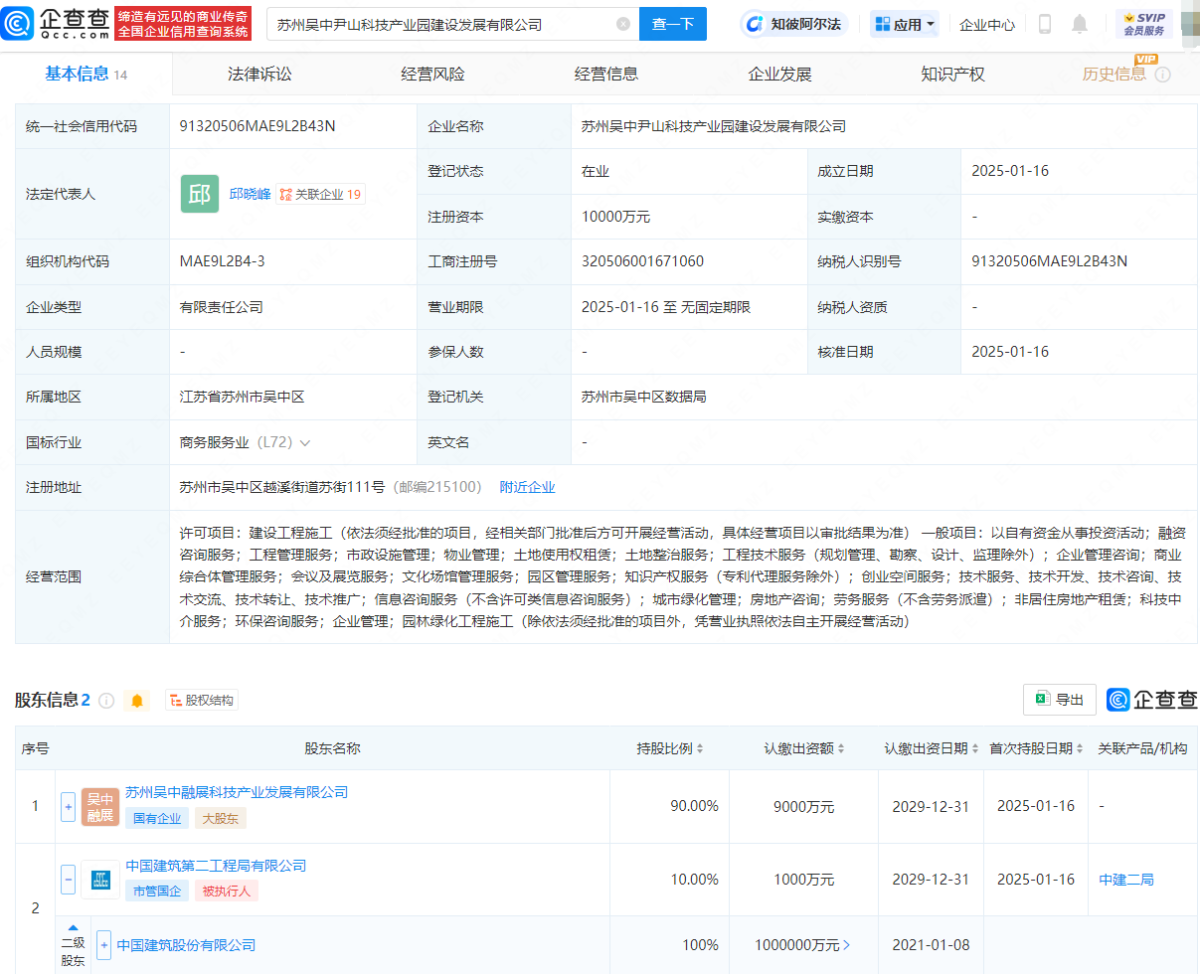This screenshot has width=1200, height=974.
Task: Open legal representative 邱晓峰 profile
Action: coord(250,194)
